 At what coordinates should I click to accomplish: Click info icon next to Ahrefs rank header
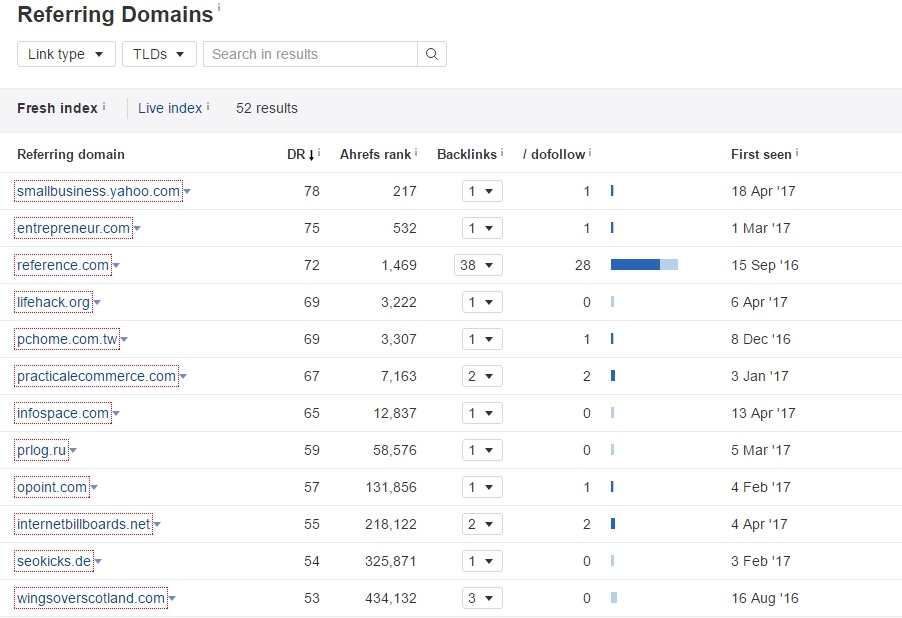(x=416, y=152)
